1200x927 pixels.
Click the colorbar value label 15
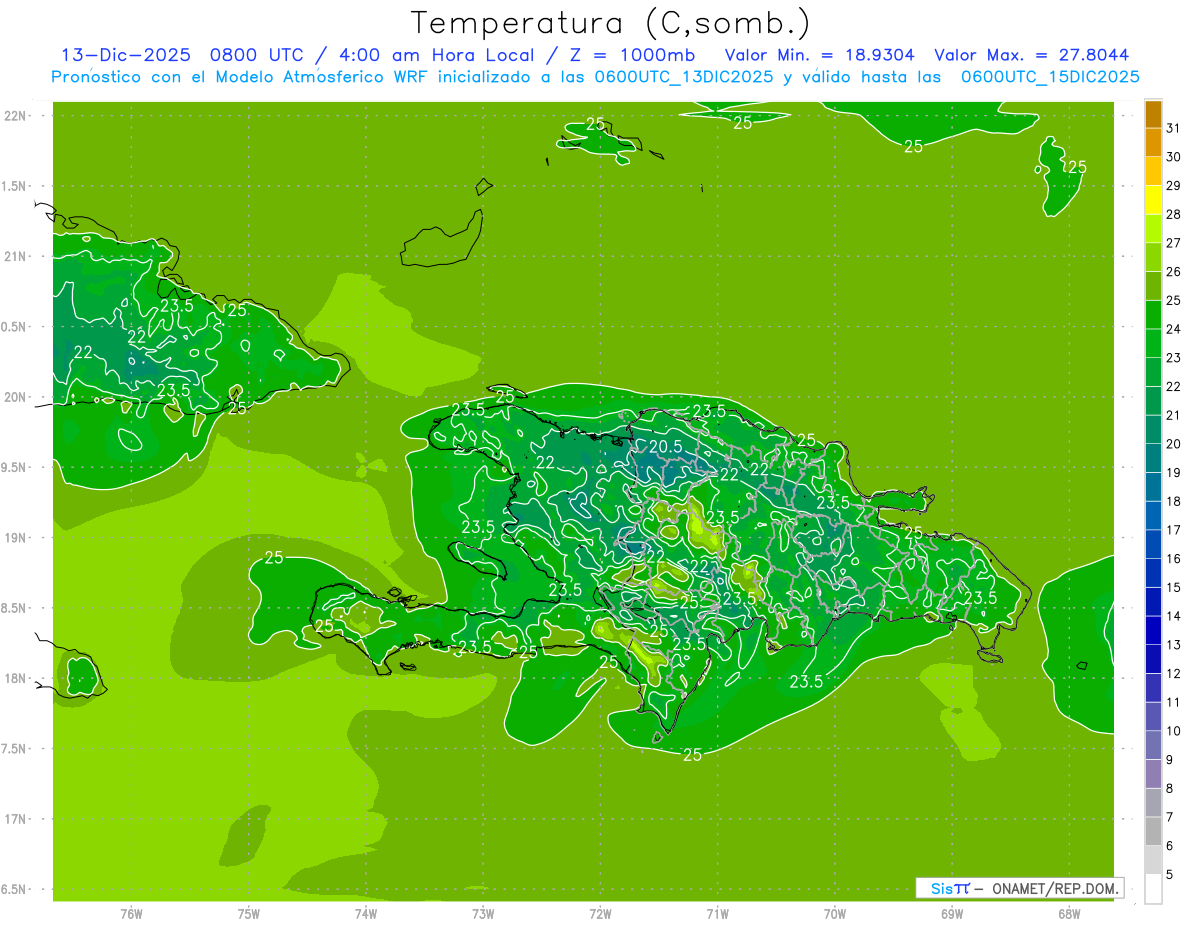(x=1174, y=587)
